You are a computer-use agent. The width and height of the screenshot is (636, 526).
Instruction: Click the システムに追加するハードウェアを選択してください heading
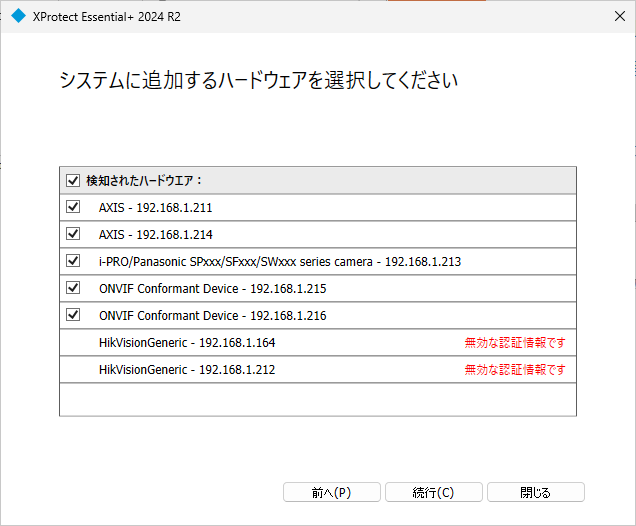pyautogui.click(x=259, y=80)
